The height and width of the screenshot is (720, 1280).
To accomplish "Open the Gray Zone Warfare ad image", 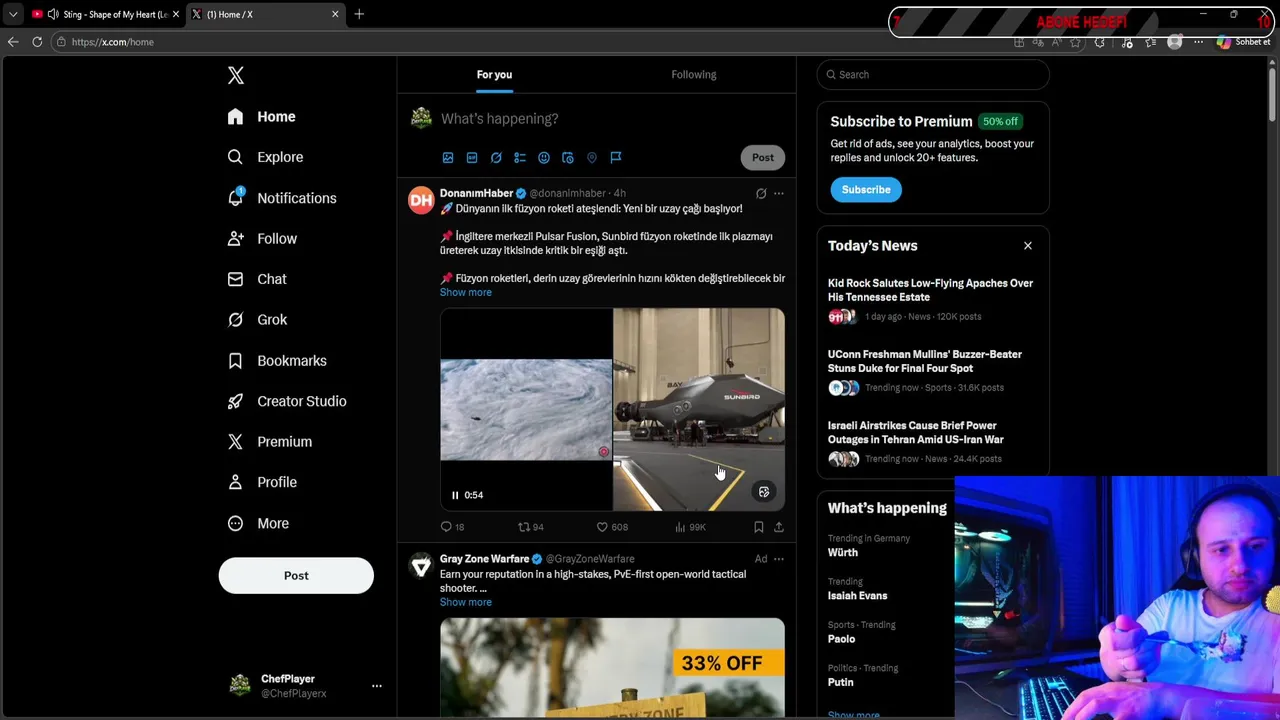I will point(612,668).
